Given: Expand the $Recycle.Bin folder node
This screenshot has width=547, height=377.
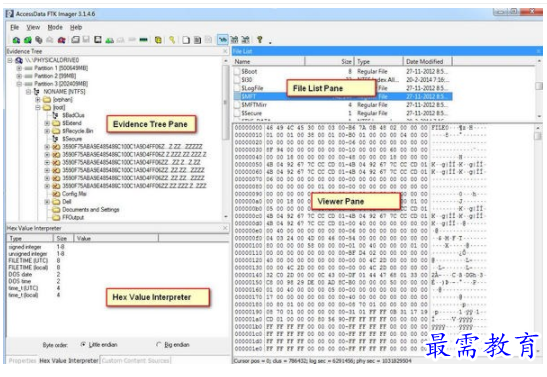Looking at the screenshot, I should (47, 131).
